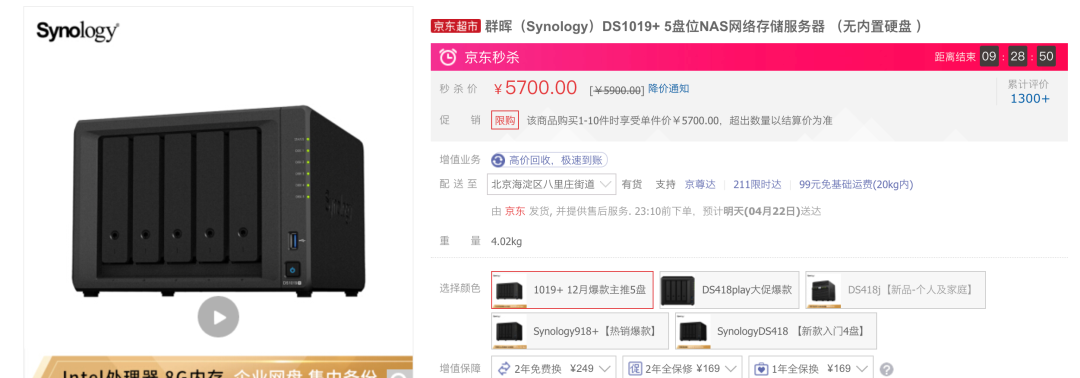Image resolution: width=1080 pixels, height=378 pixels.
Task: Select the 1019+ 12月爆款主推5盘 option
Action: coord(572,290)
